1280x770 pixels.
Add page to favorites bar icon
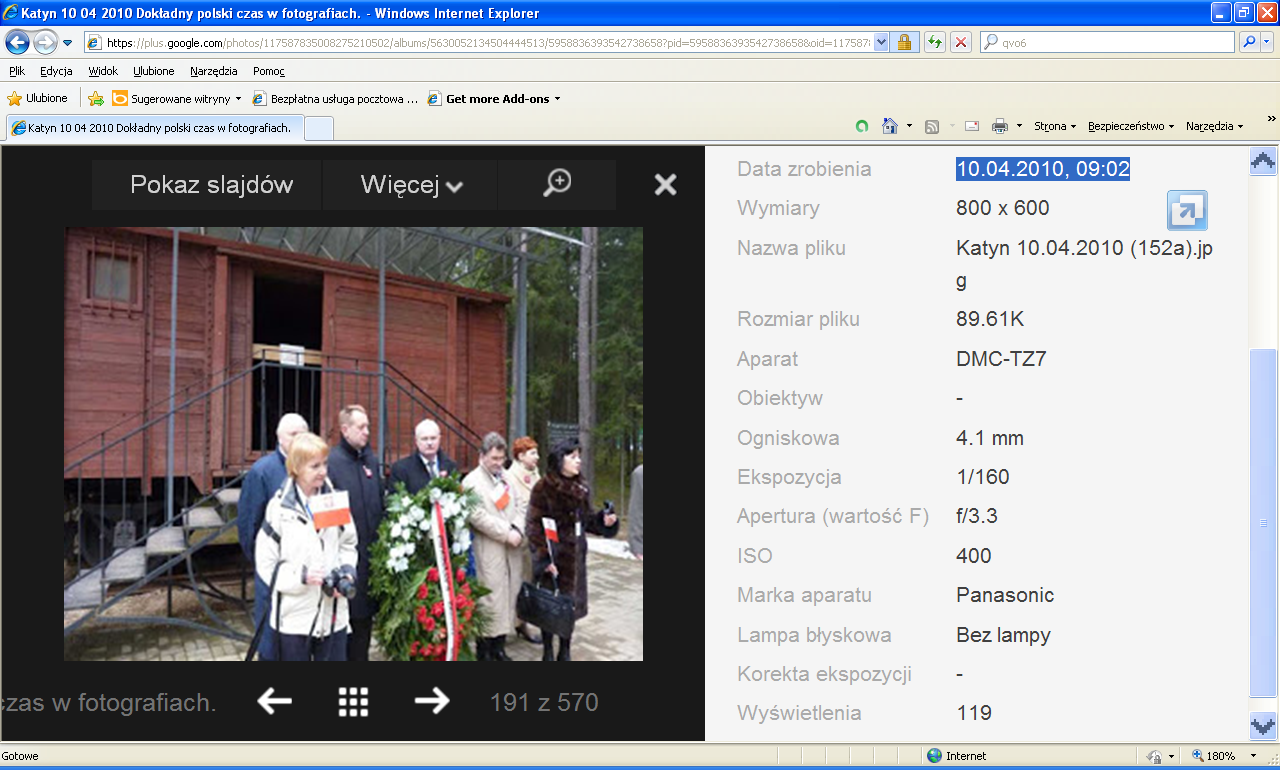coord(96,98)
